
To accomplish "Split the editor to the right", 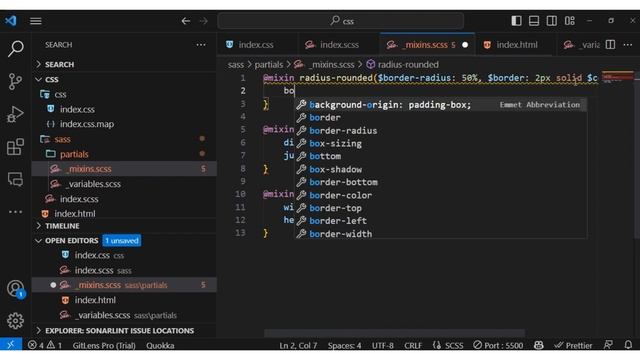I will pos(611,44).
